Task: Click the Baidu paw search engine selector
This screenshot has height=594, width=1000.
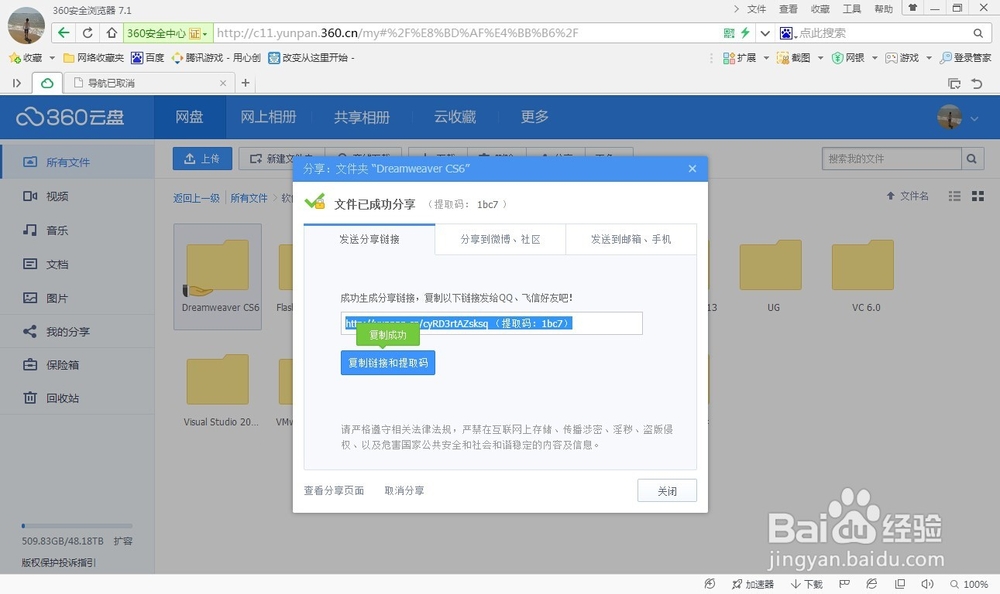Action: tap(787, 33)
